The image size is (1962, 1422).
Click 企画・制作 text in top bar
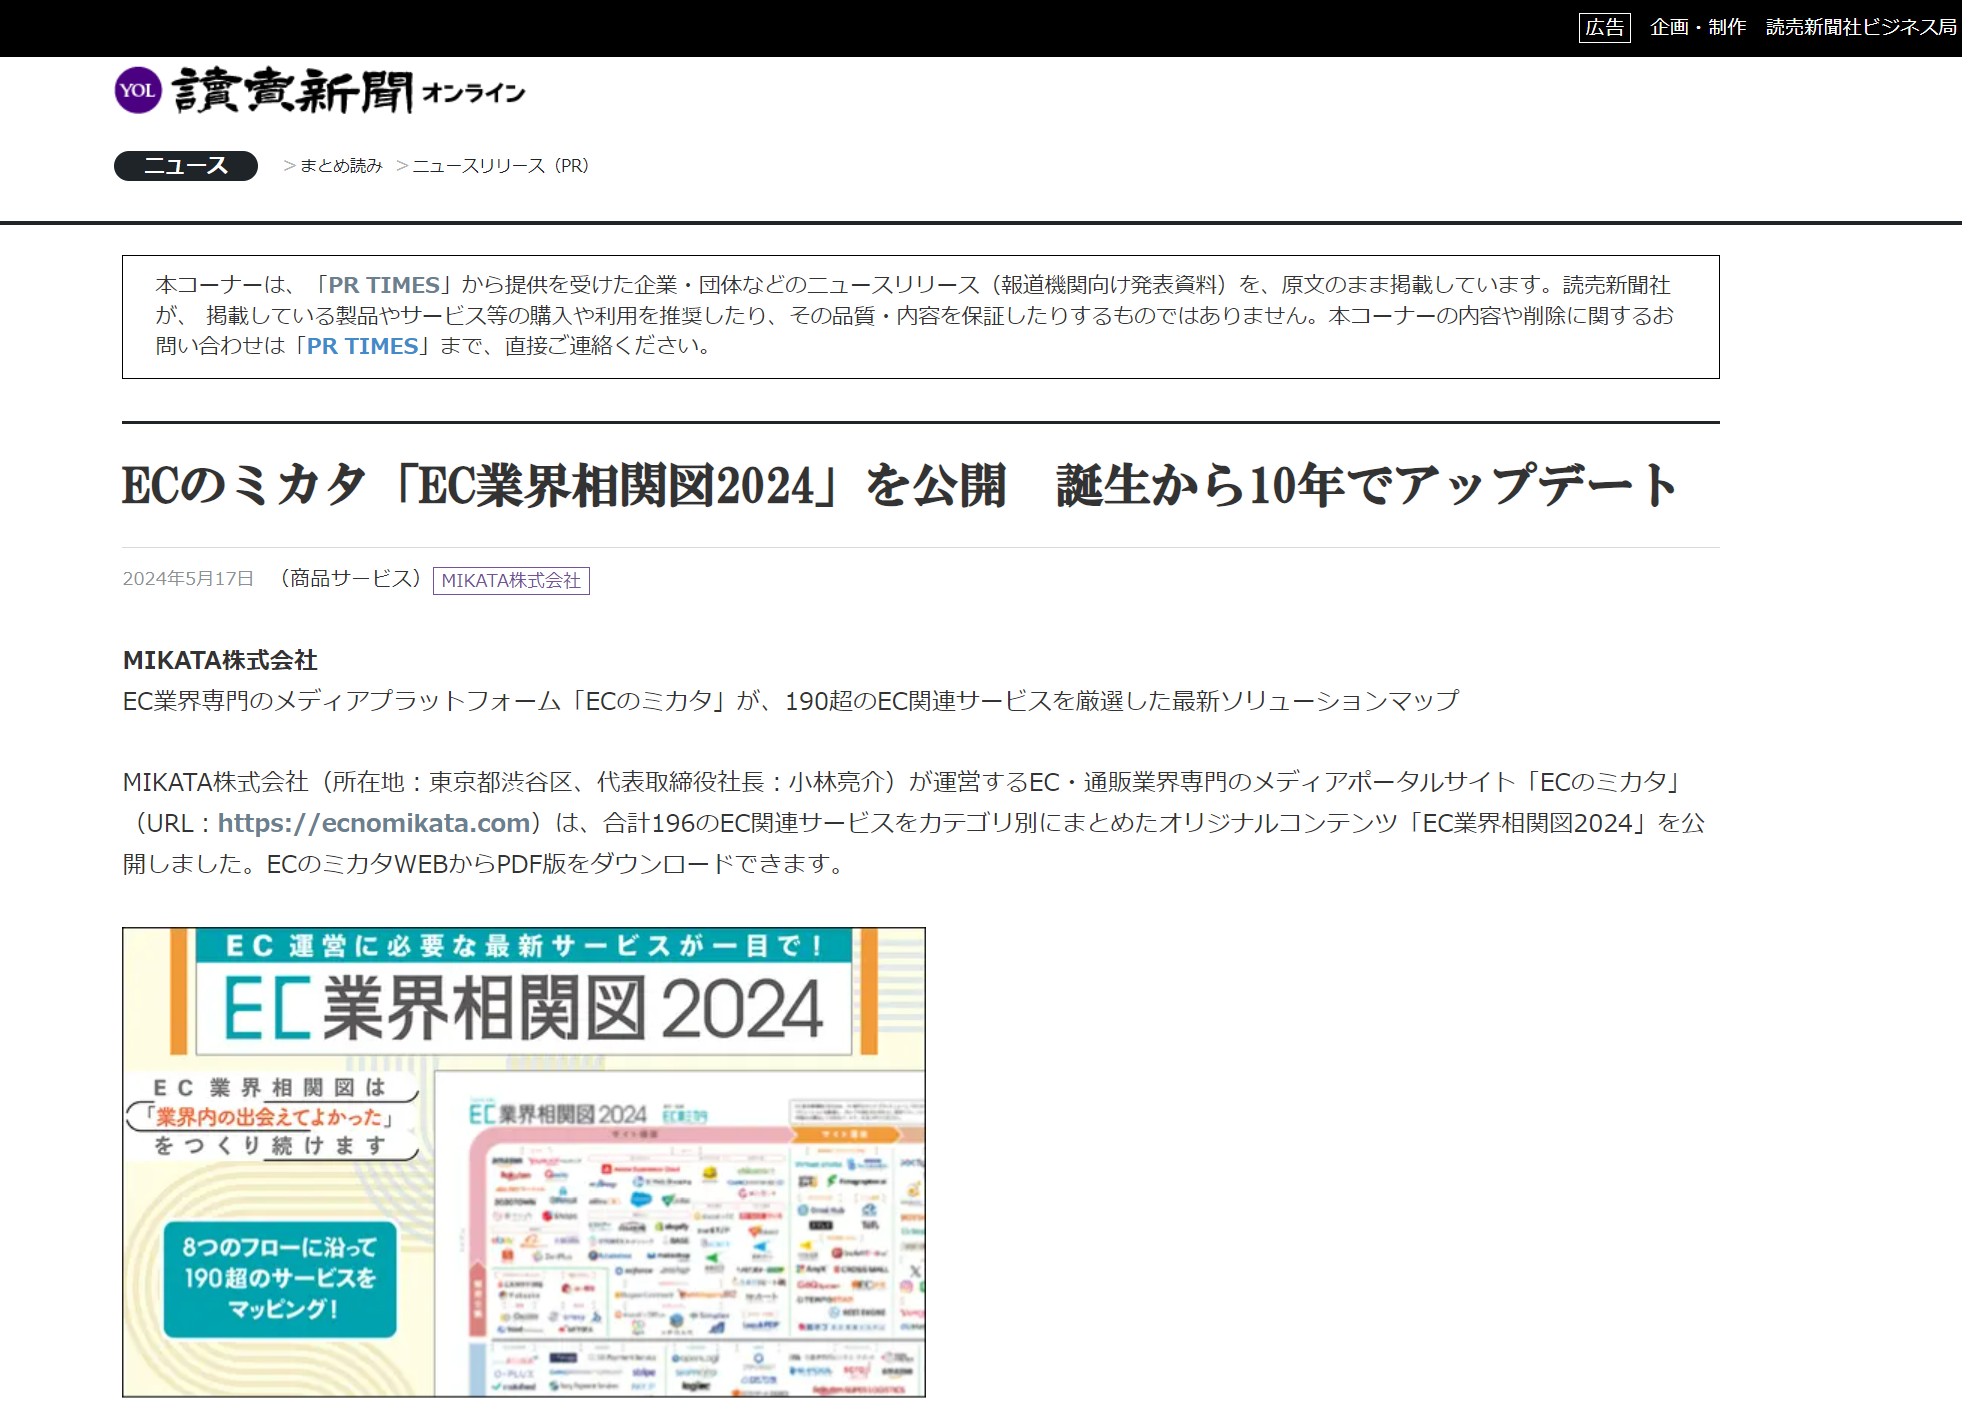coord(1698,28)
